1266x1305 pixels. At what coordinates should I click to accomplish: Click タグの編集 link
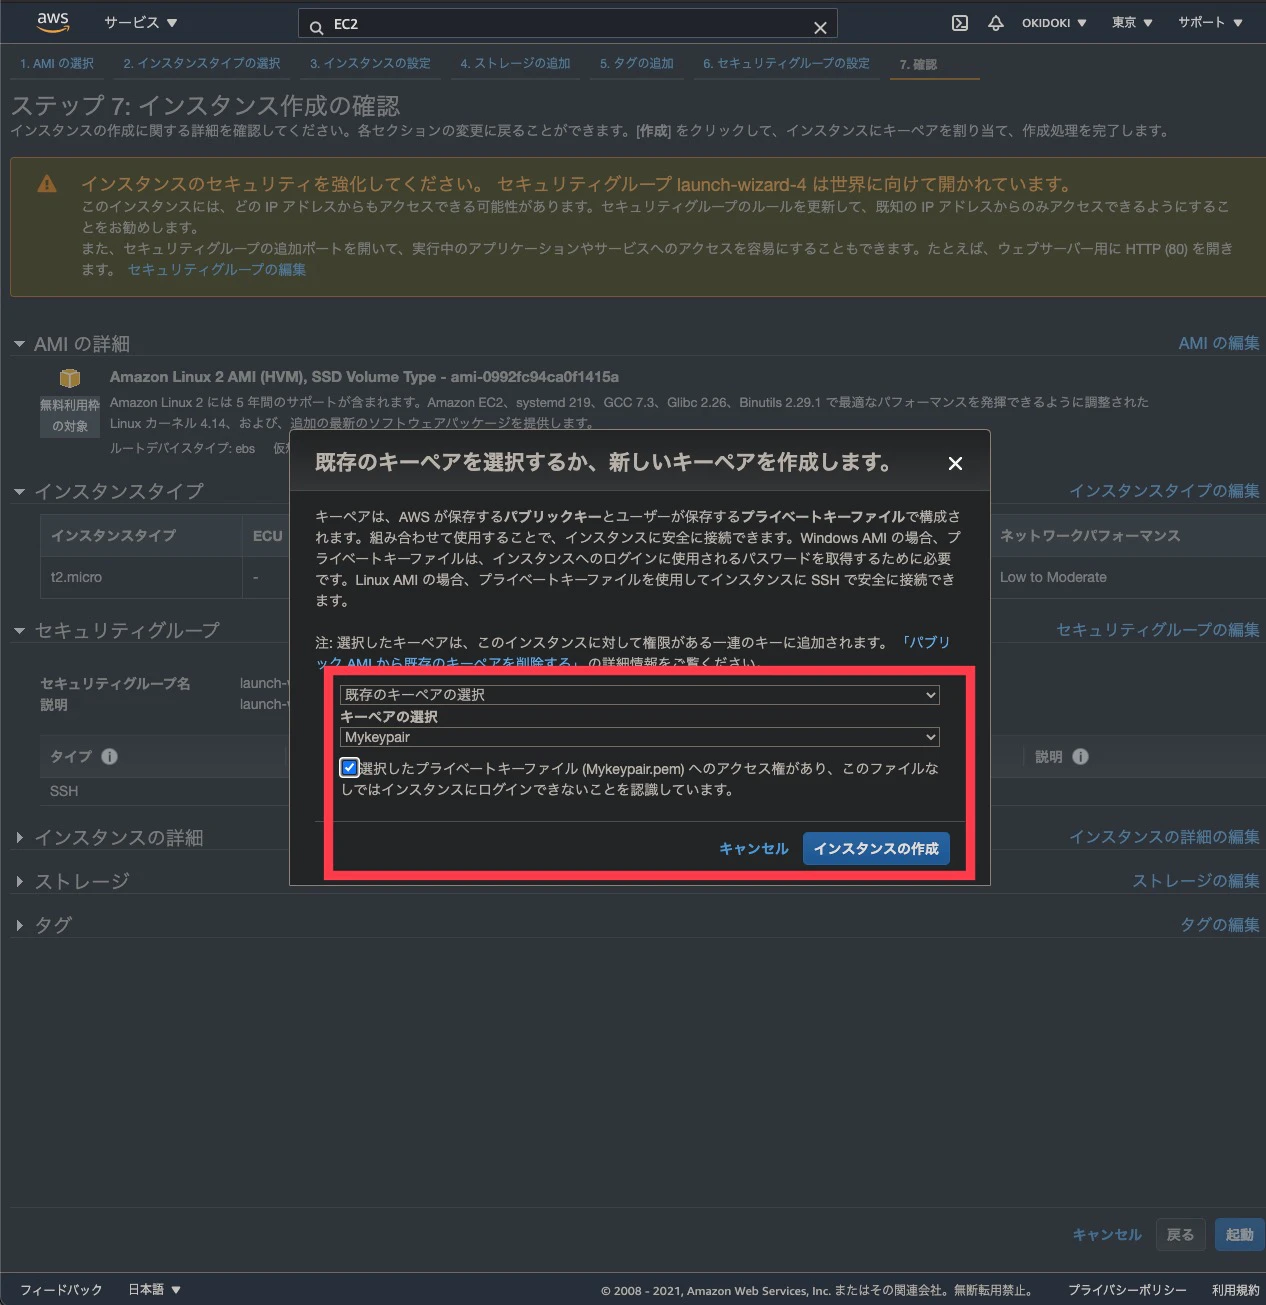click(1220, 924)
